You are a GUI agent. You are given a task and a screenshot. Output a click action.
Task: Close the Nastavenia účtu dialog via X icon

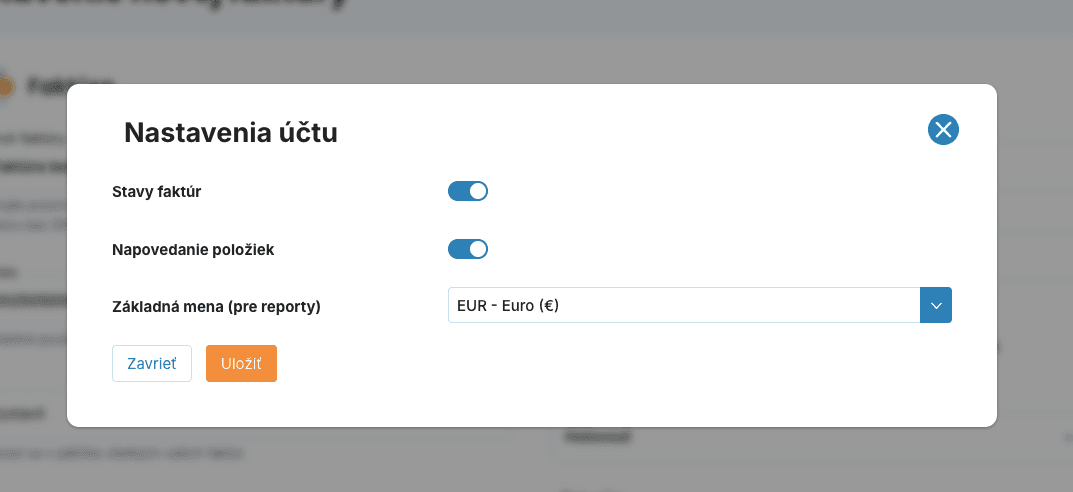tap(943, 129)
